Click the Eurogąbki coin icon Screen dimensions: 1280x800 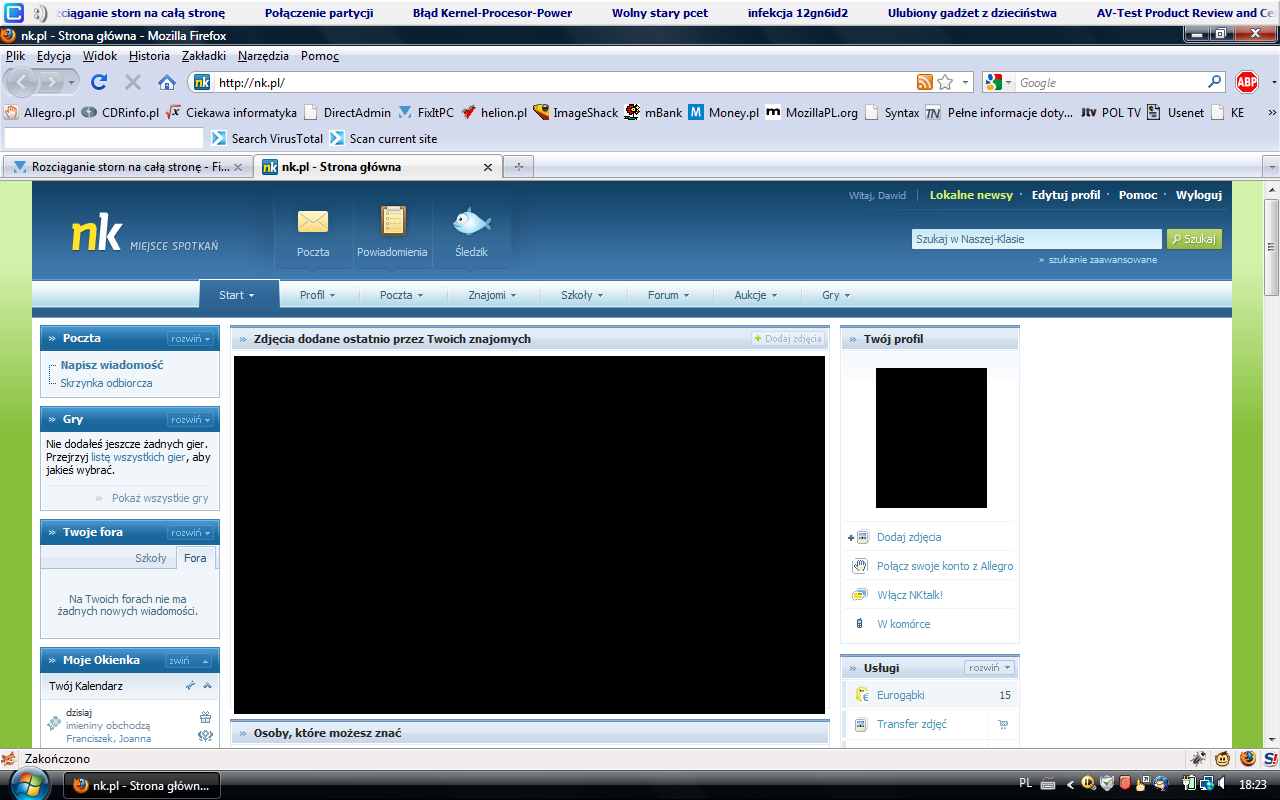[x=861, y=695]
